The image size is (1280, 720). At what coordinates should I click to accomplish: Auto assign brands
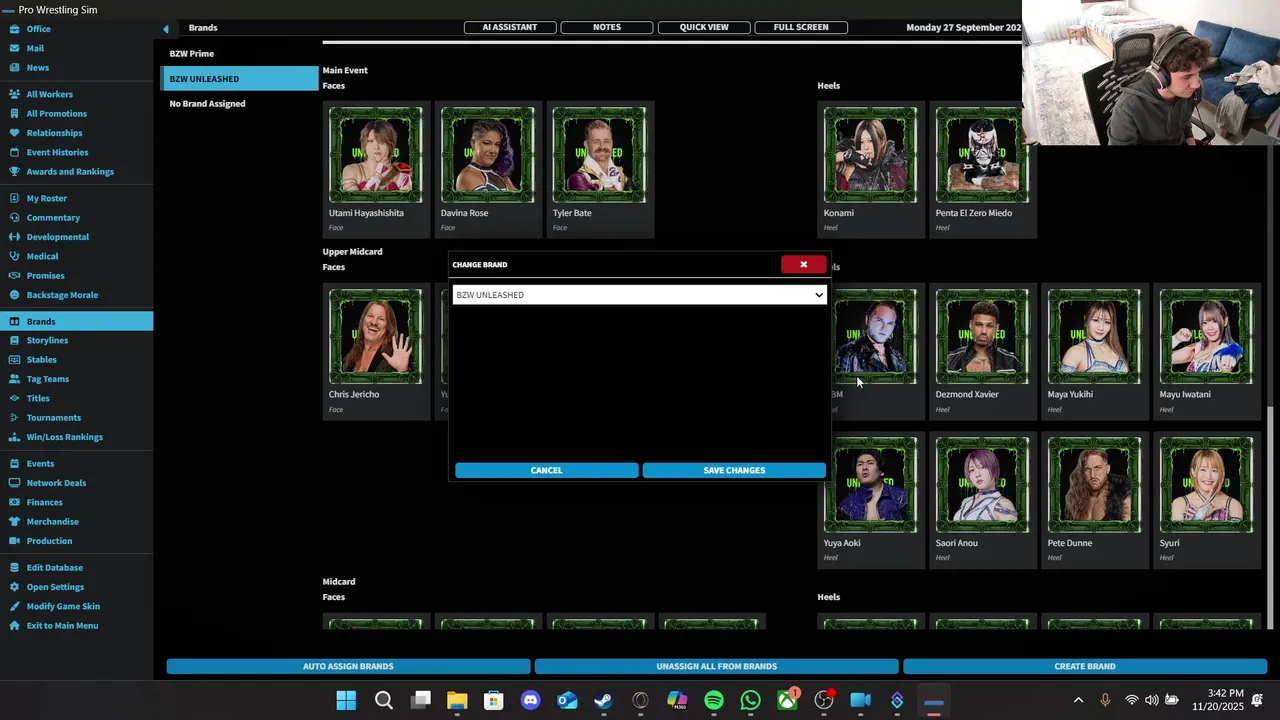348,666
